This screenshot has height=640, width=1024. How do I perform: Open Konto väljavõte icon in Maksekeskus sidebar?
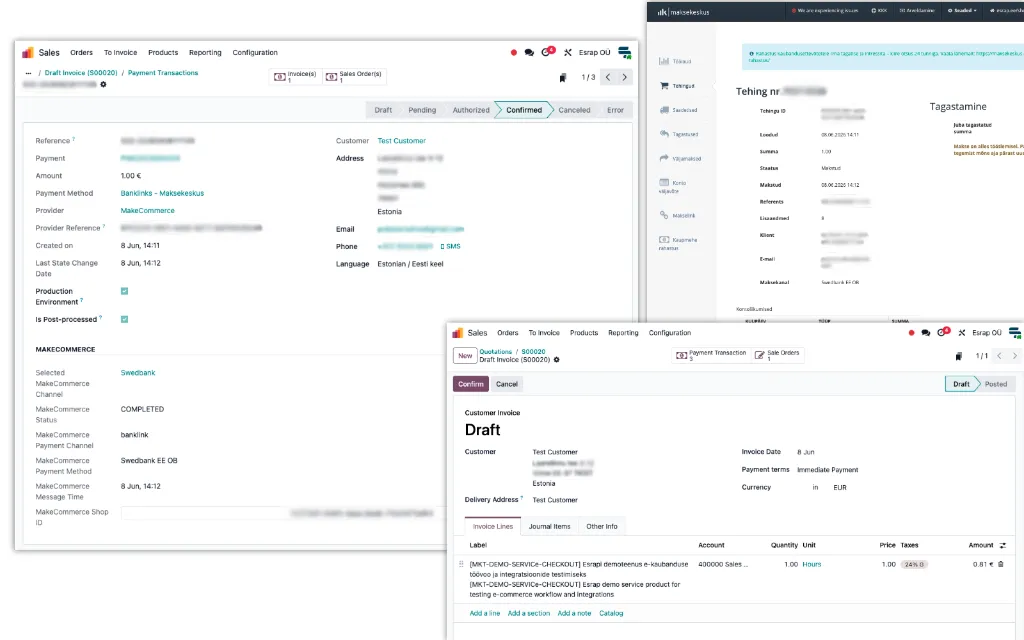664,182
